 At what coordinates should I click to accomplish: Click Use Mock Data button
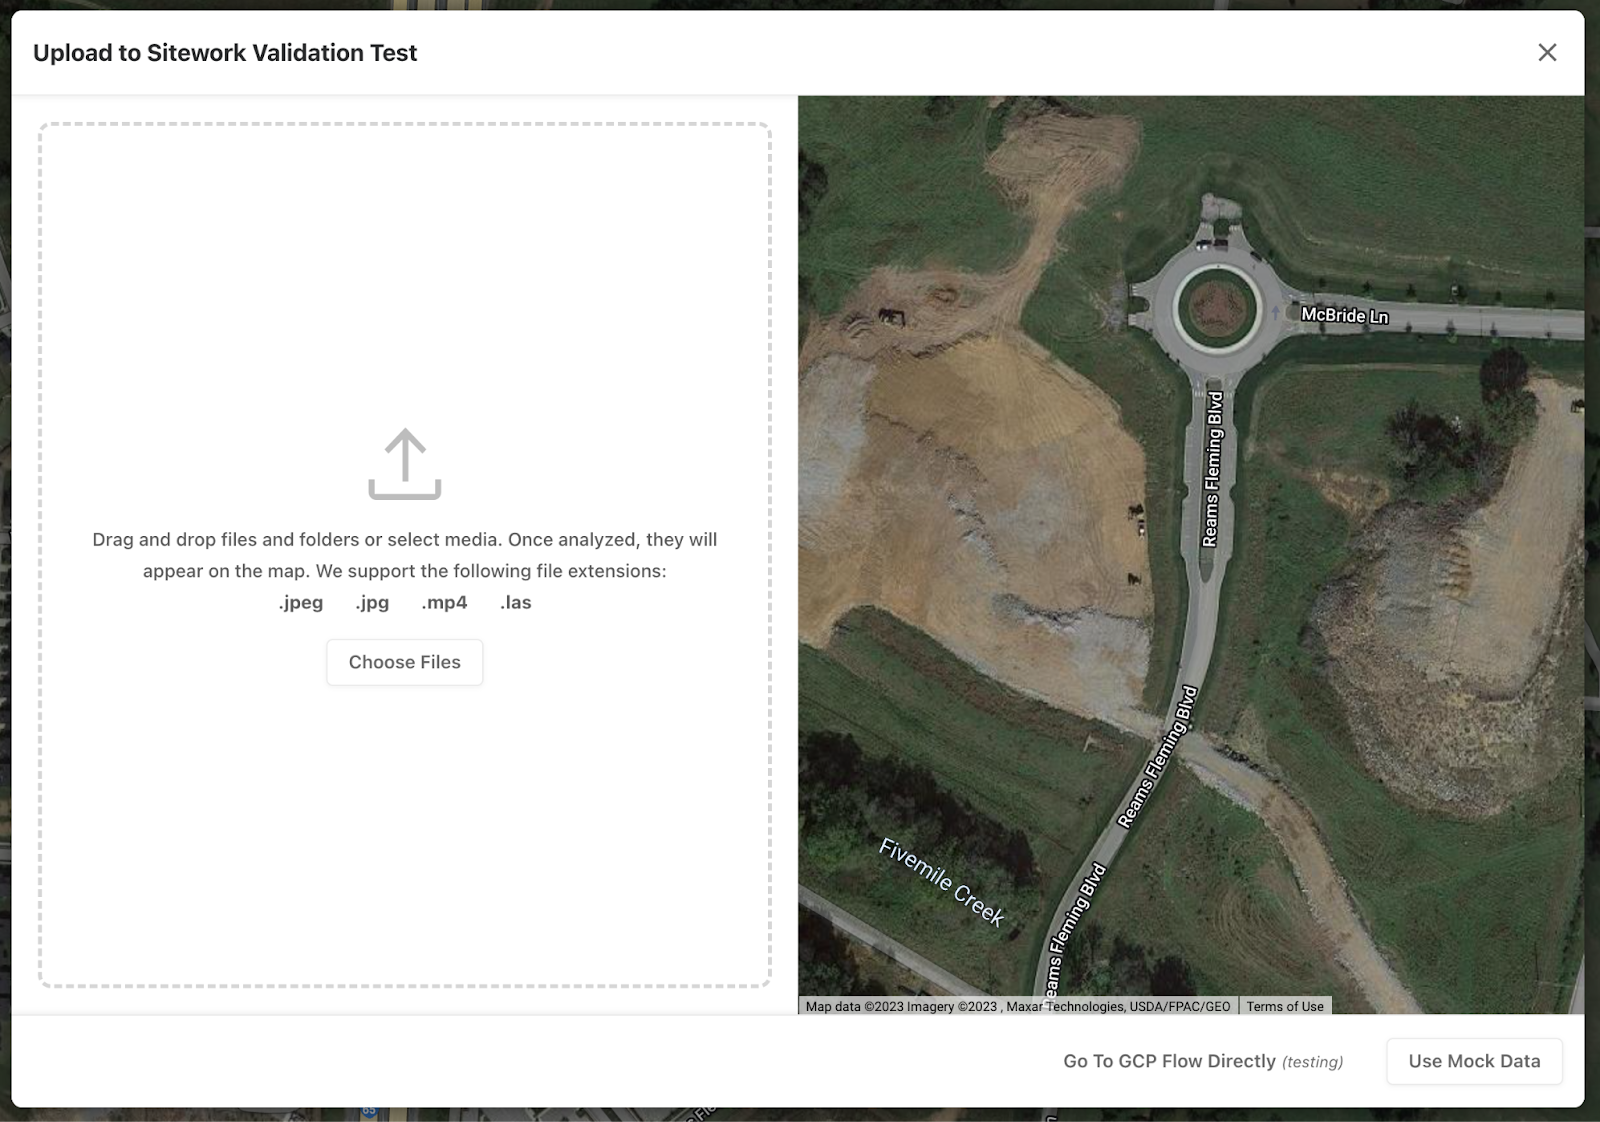tap(1474, 1061)
